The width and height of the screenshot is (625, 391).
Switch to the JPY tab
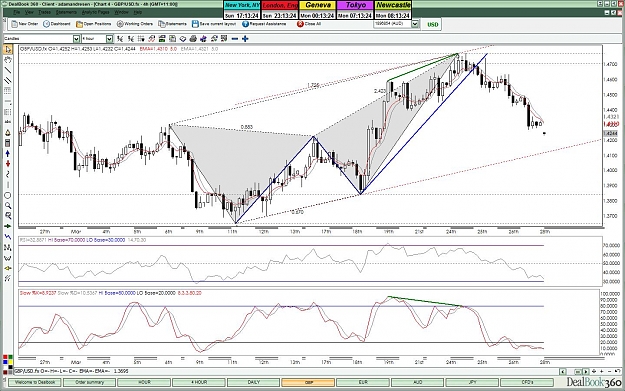click(472, 382)
